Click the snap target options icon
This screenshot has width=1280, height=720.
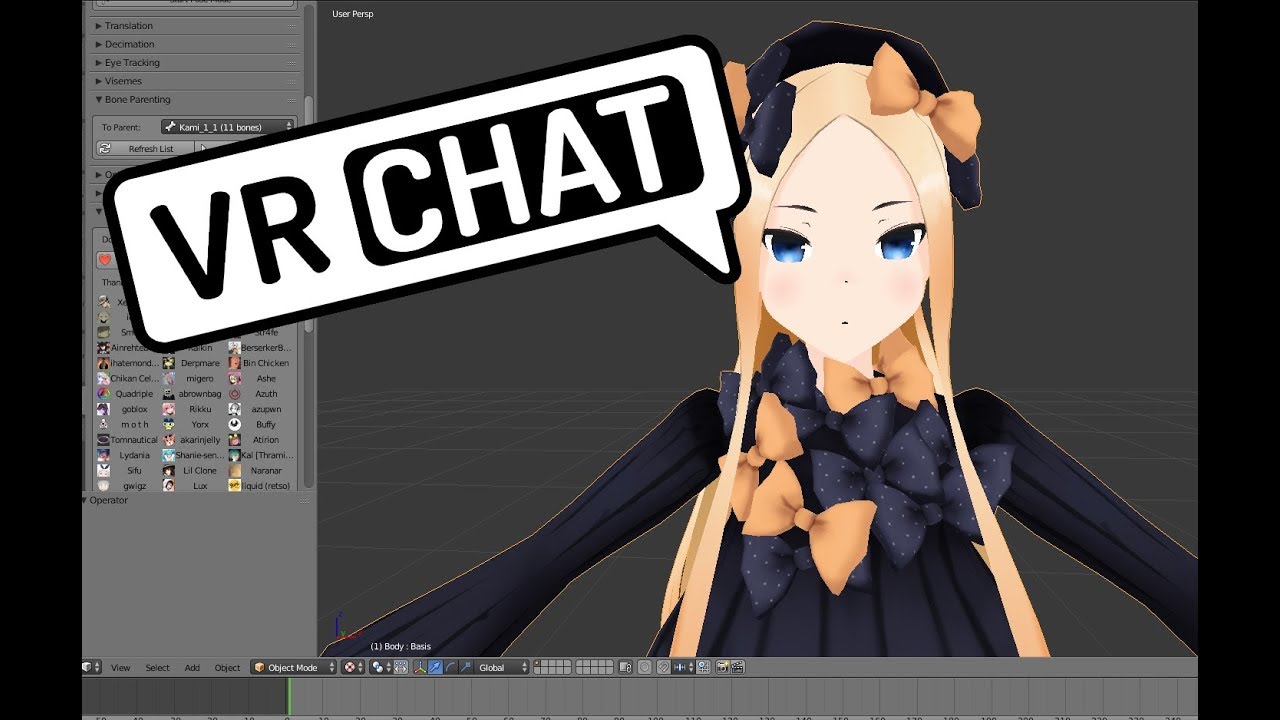(x=703, y=667)
